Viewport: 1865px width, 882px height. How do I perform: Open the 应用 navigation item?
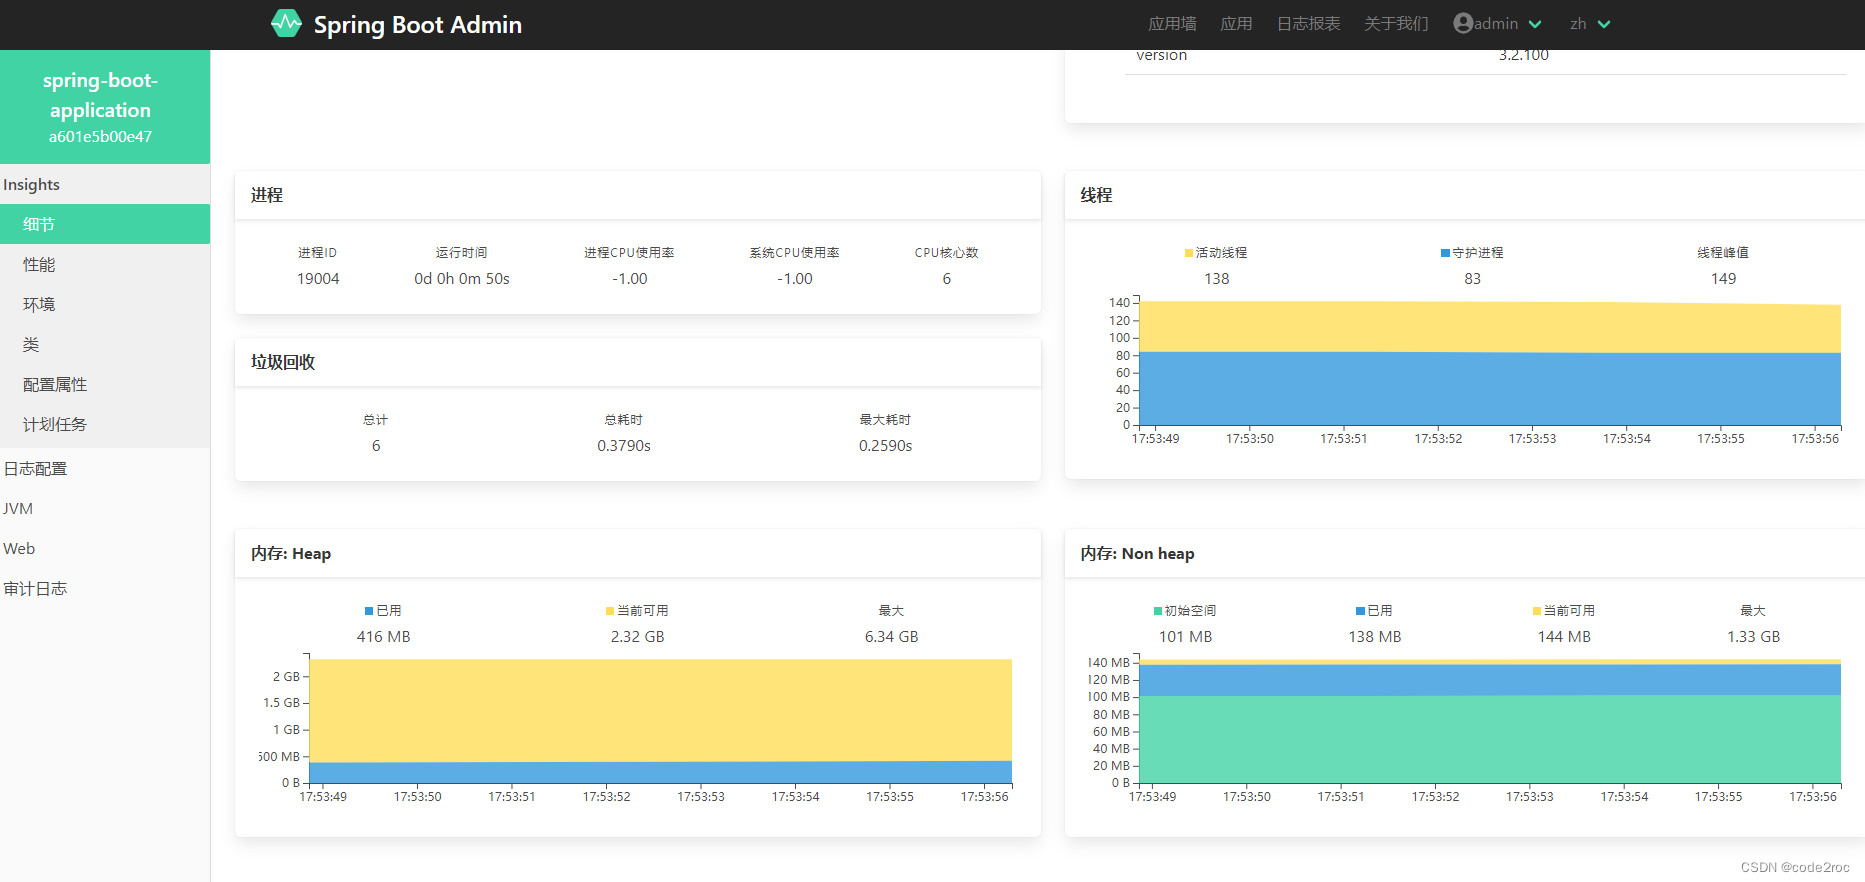point(1236,24)
